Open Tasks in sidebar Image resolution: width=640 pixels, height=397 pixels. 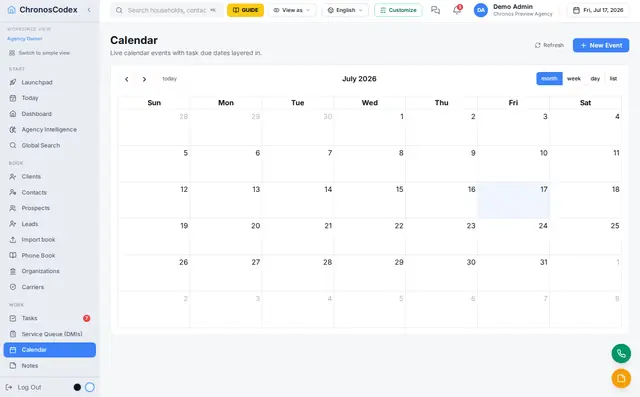click(x=50, y=318)
